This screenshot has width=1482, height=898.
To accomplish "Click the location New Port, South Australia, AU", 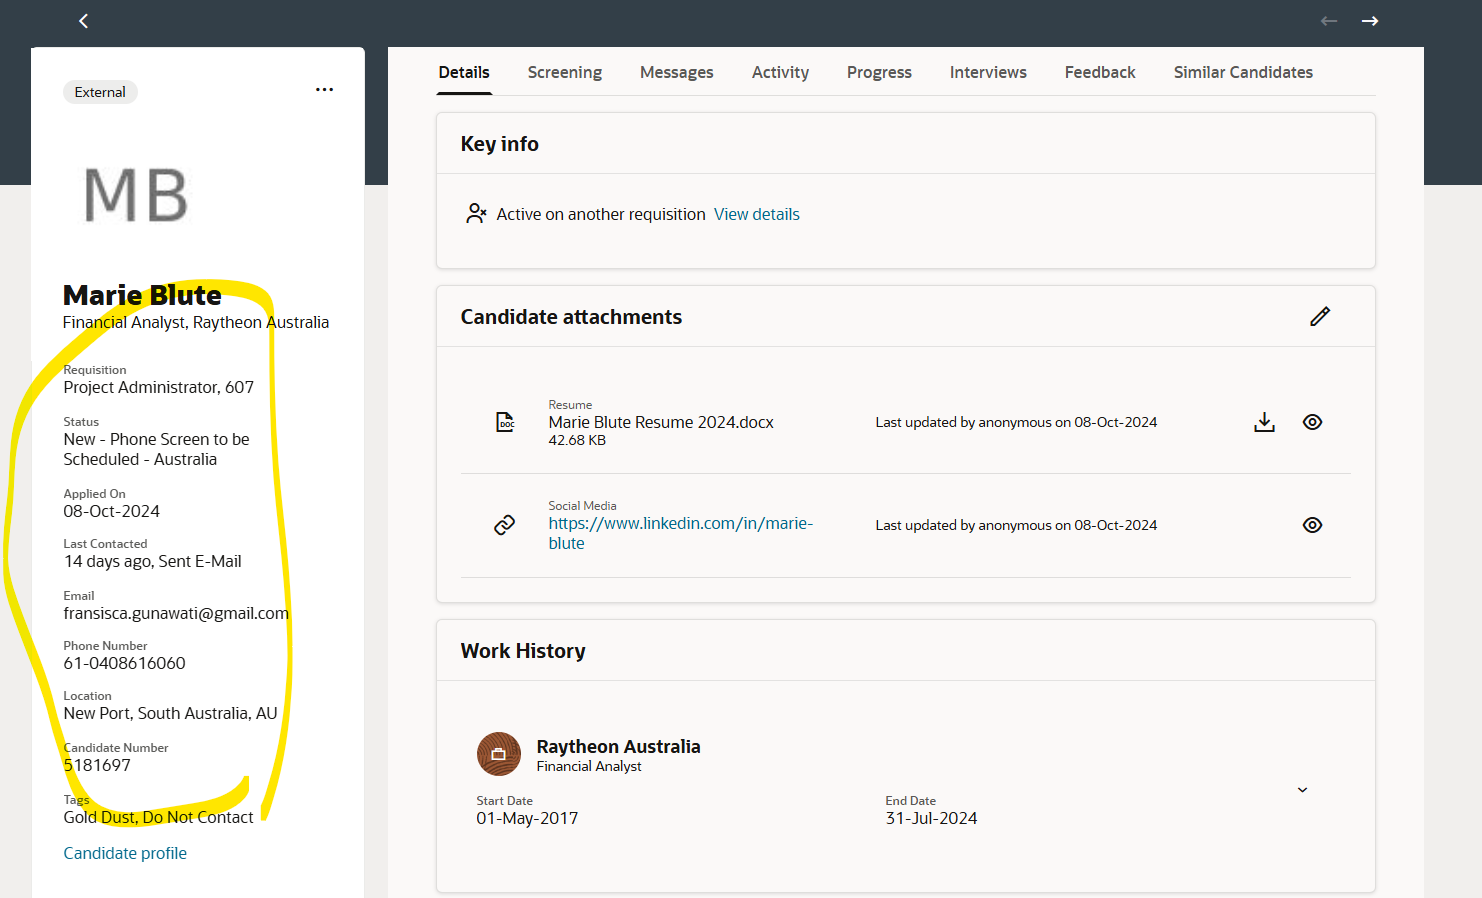I will pos(170,713).
